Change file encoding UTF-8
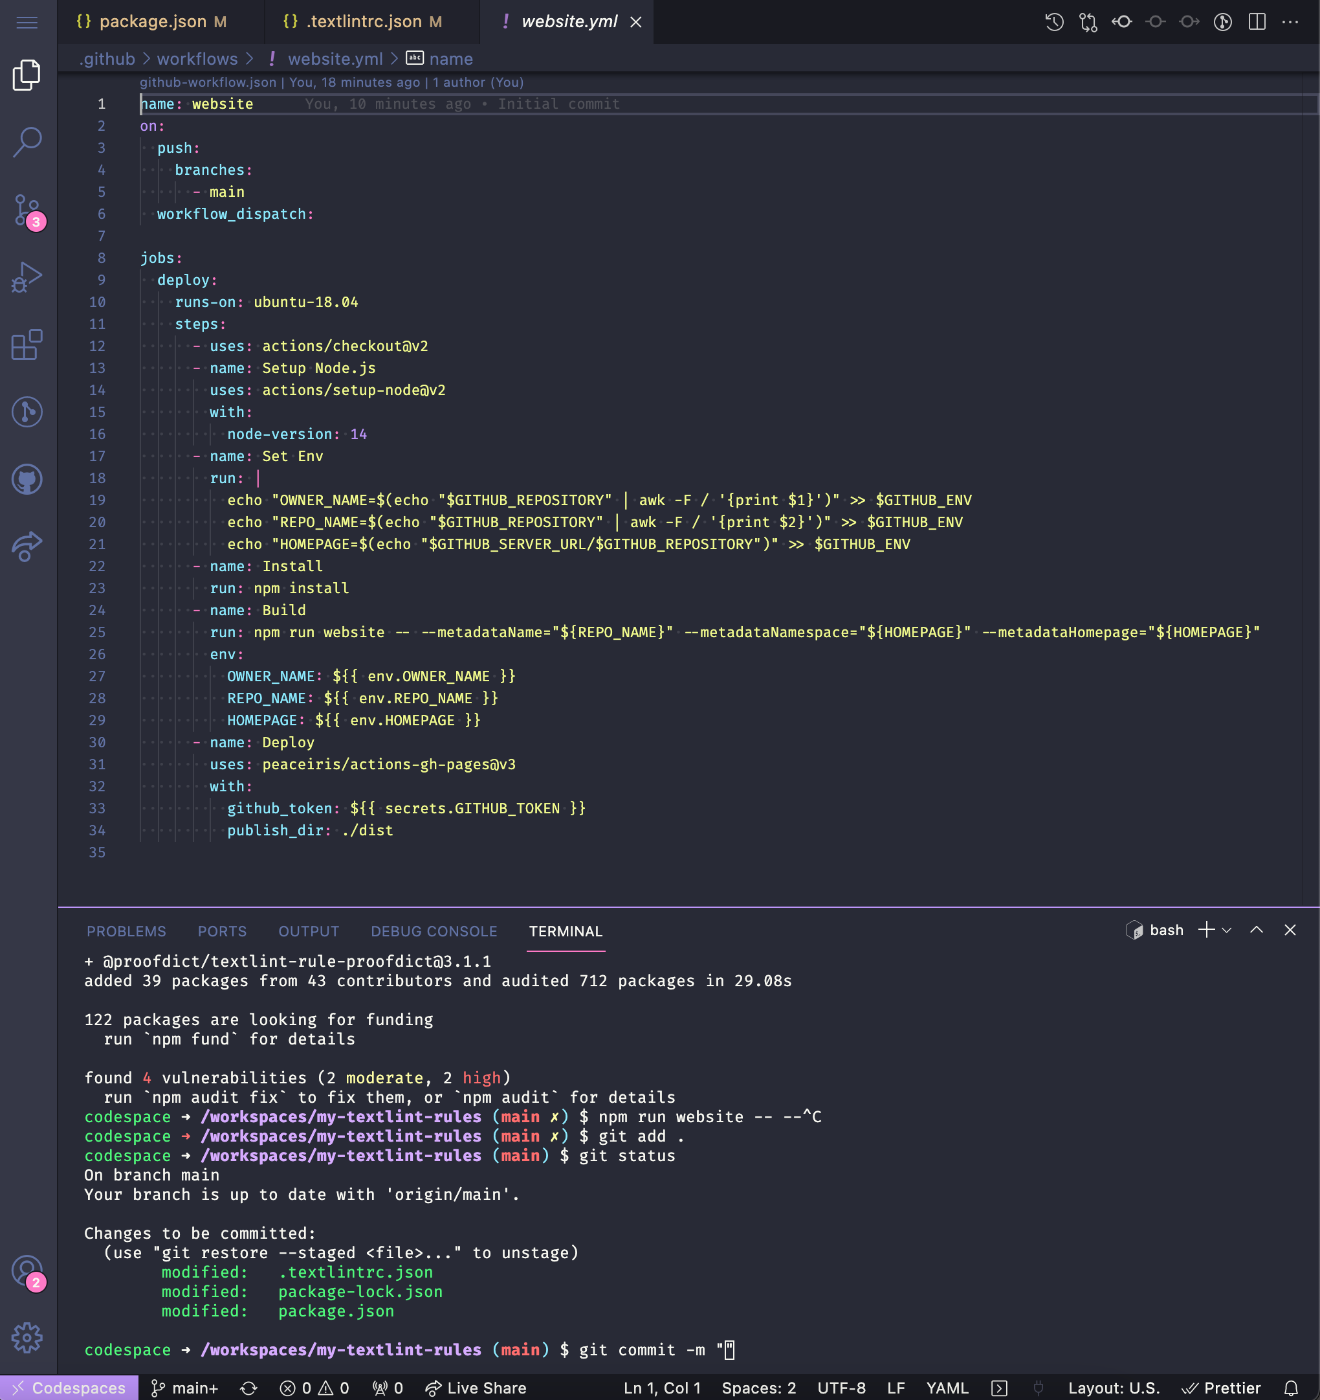The image size is (1320, 1400). (x=842, y=1388)
